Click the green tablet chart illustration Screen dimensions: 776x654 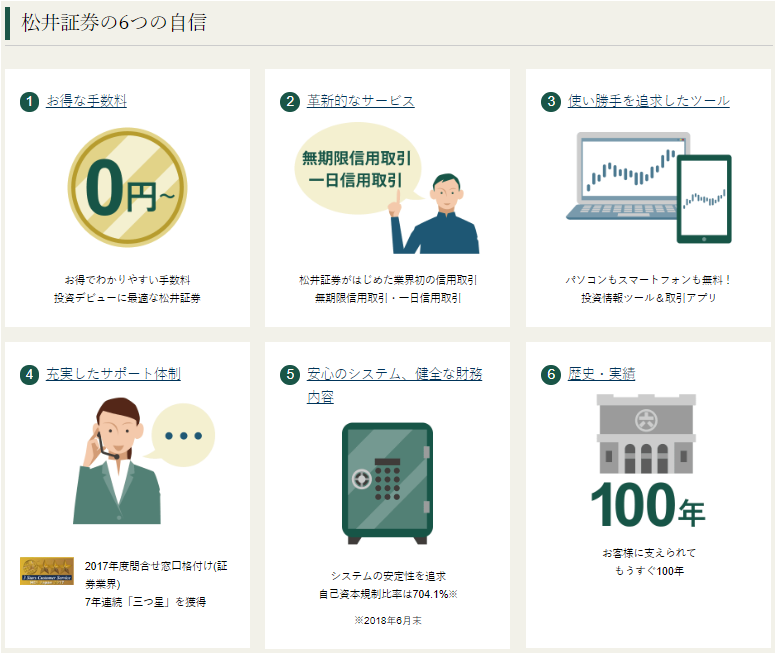pyautogui.click(x=704, y=199)
